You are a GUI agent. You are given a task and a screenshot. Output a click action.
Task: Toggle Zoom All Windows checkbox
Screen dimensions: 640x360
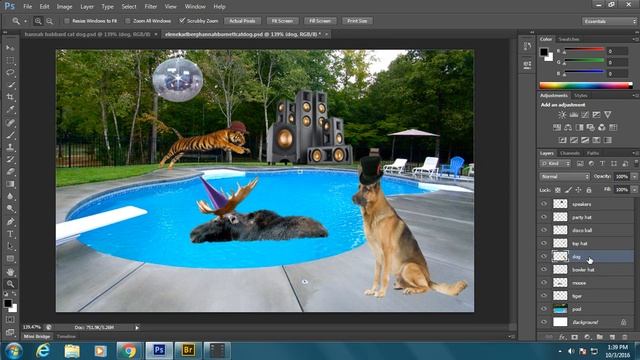tap(128, 21)
